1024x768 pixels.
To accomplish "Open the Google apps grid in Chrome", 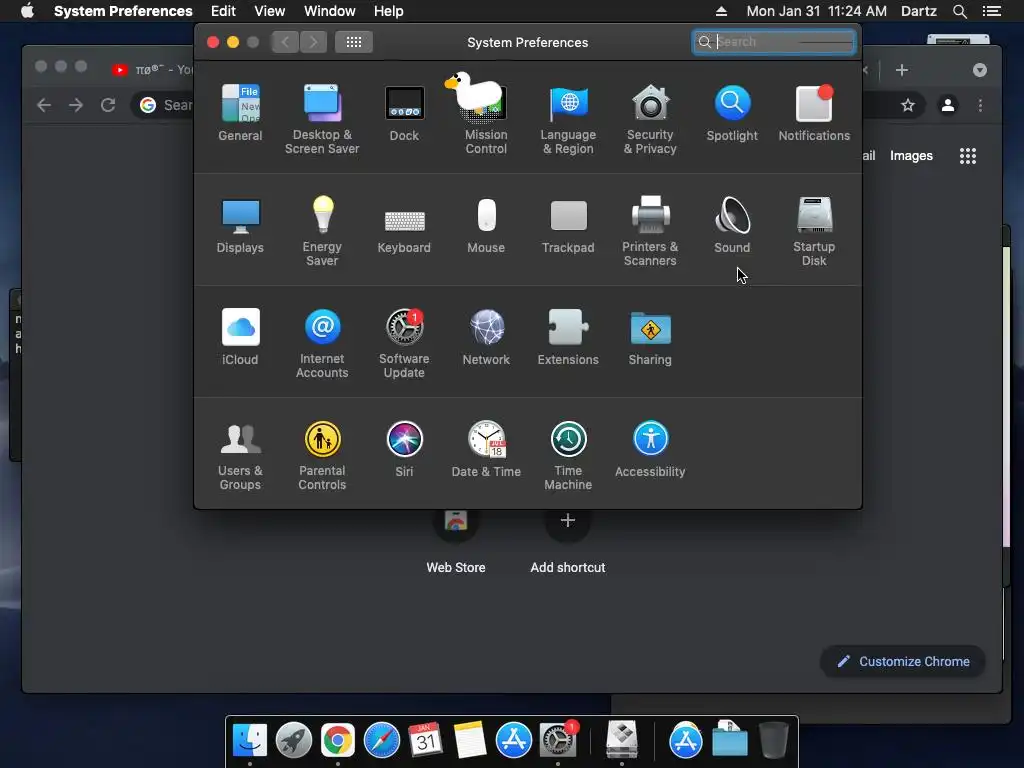I will 968,155.
